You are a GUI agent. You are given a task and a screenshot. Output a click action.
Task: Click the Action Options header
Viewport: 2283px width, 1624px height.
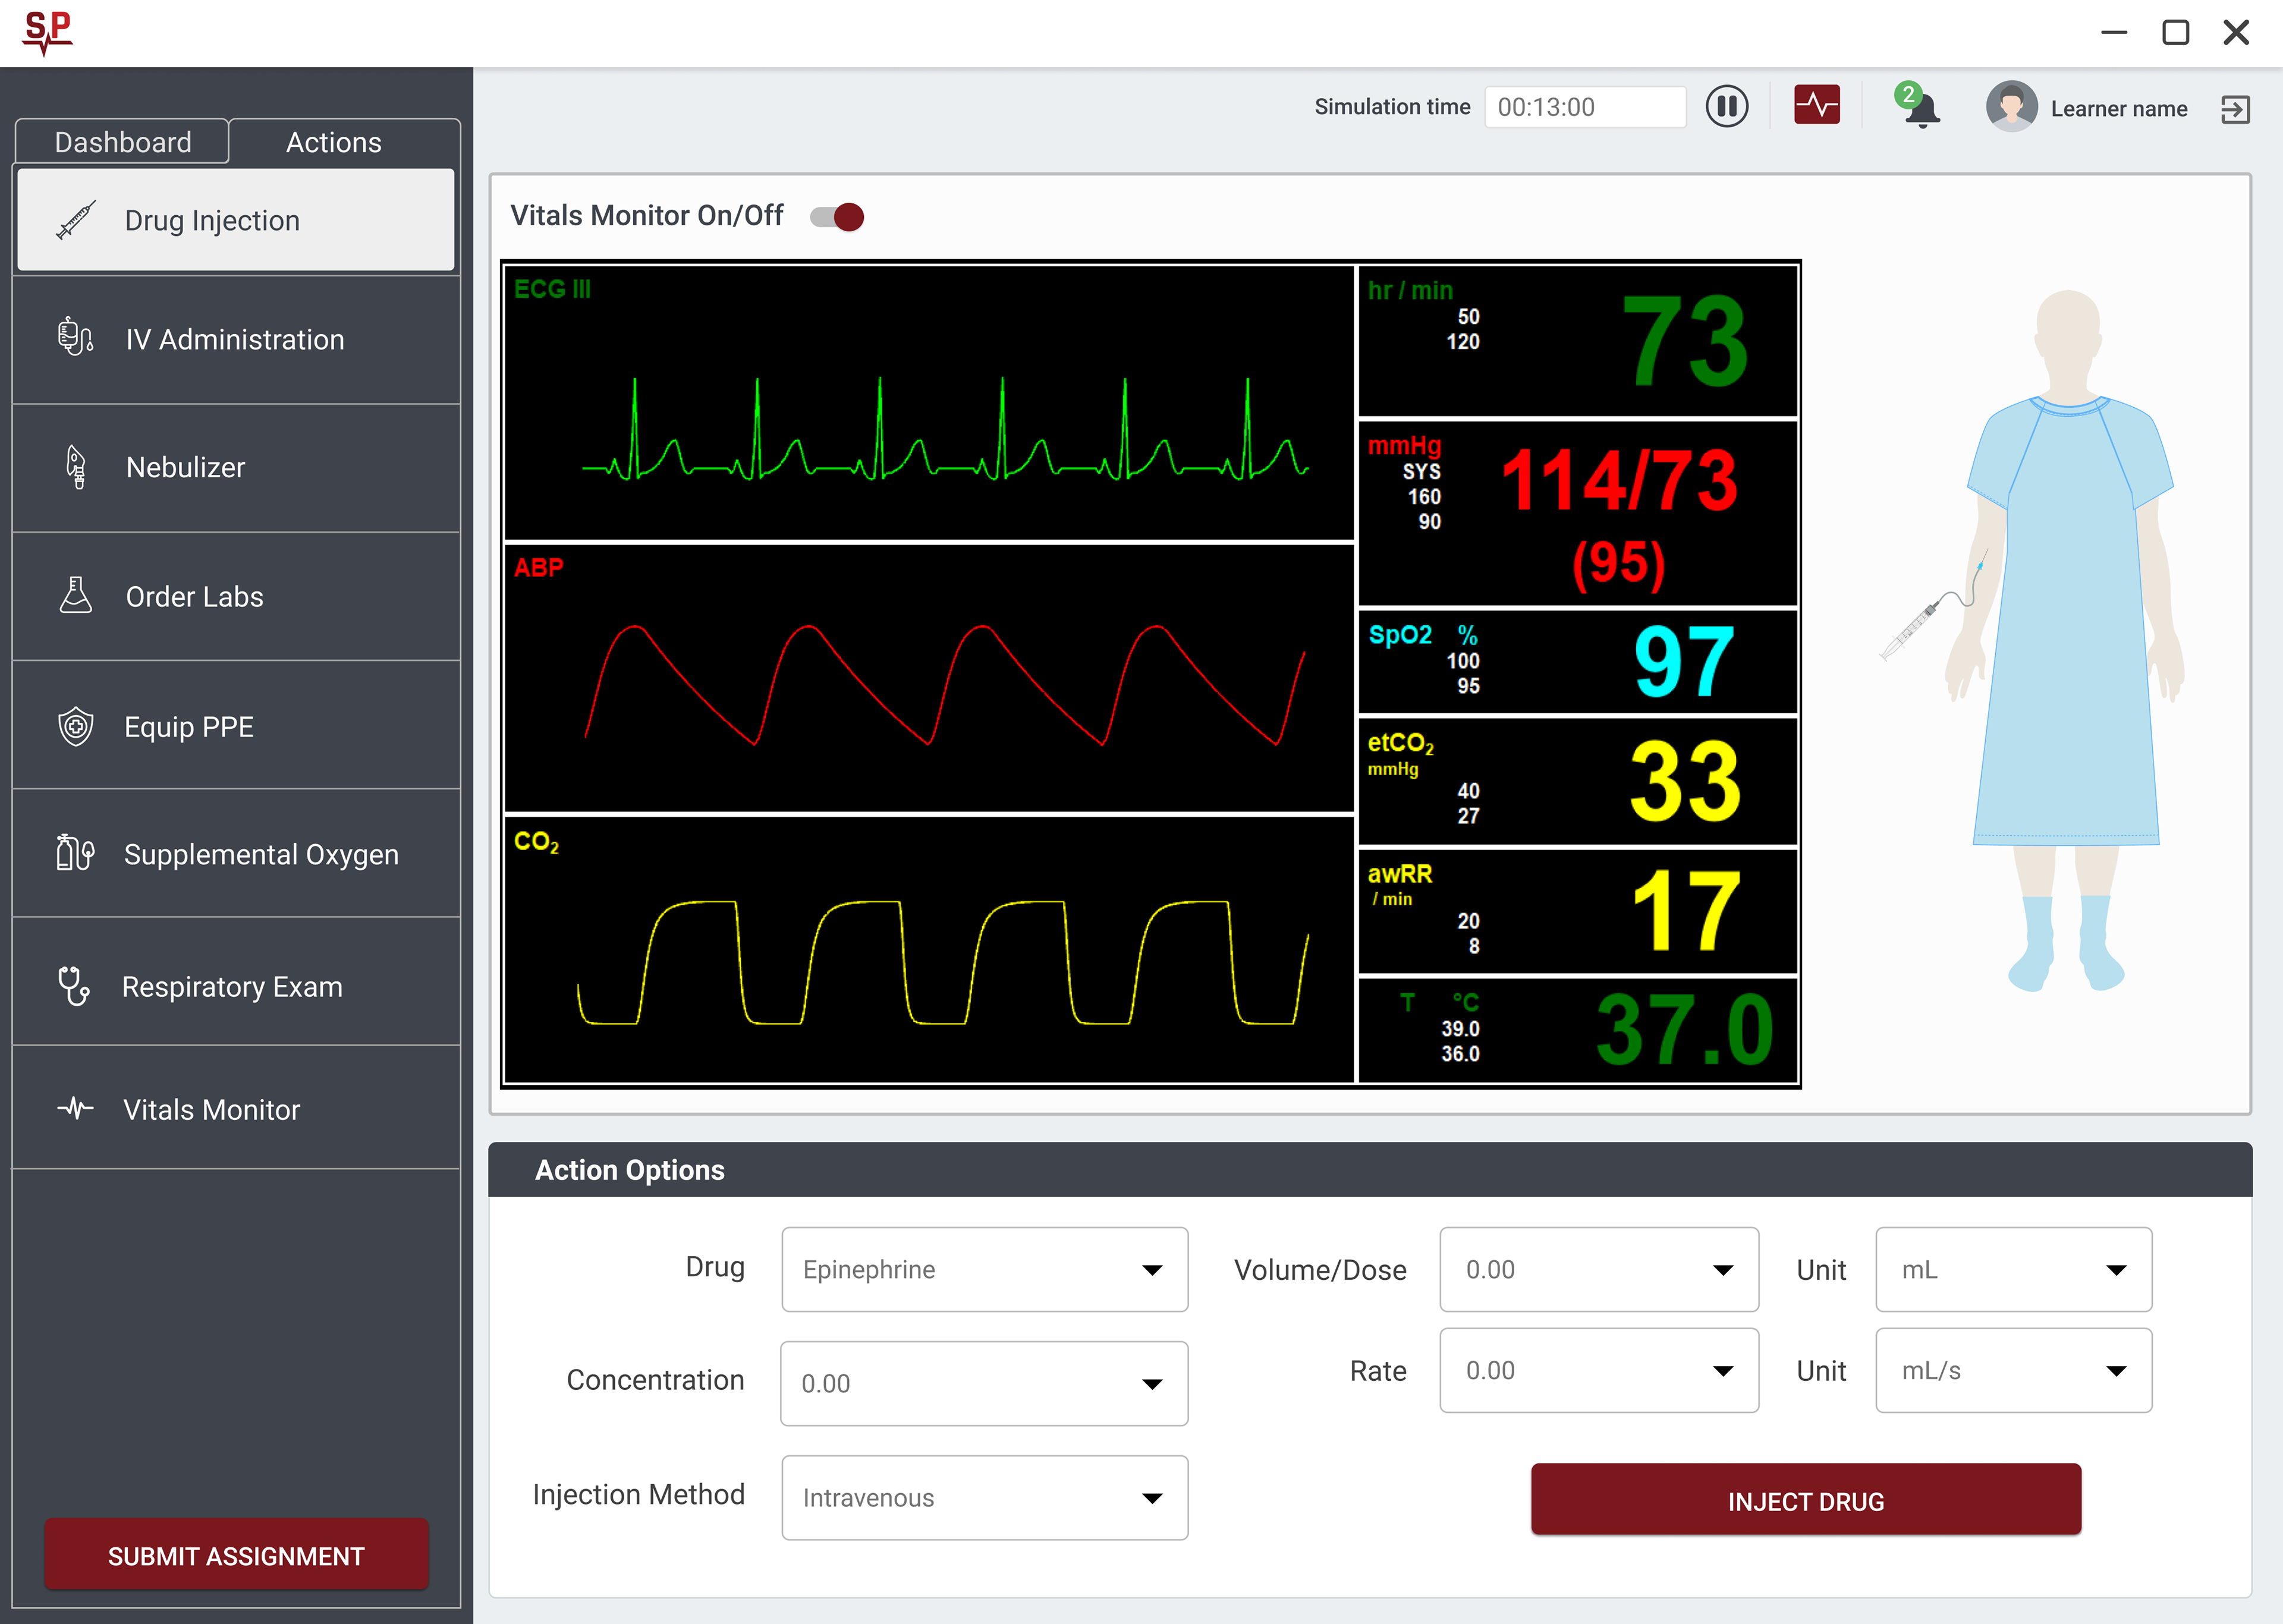point(1369,1169)
